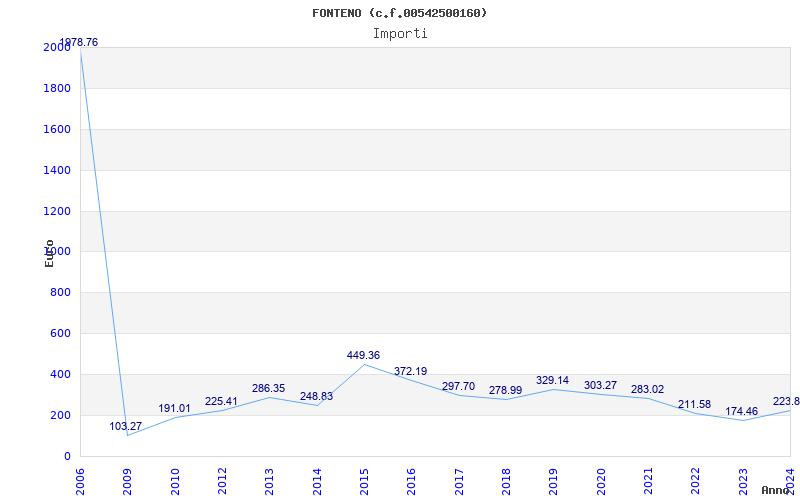Screen dimensions: 800x500
Task: Click the y-axis value 0
Action: (x=67, y=456)
